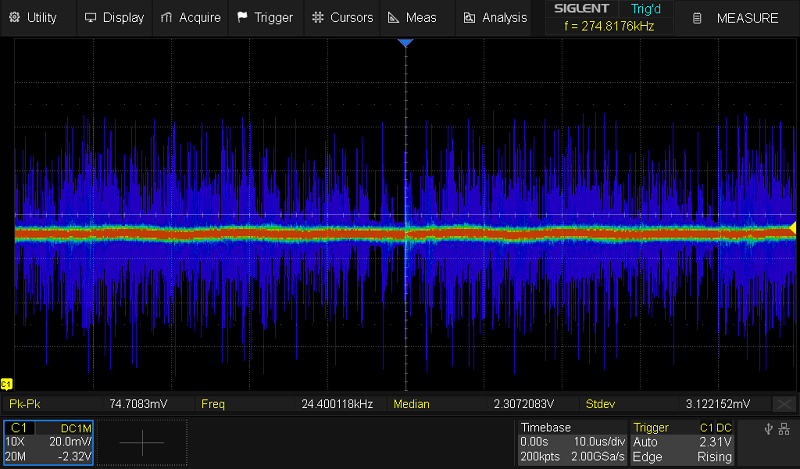Click the USB connection status icon
Image resolution: width=800 pixels, height=469 pixels.
click(x=768, y=430)
